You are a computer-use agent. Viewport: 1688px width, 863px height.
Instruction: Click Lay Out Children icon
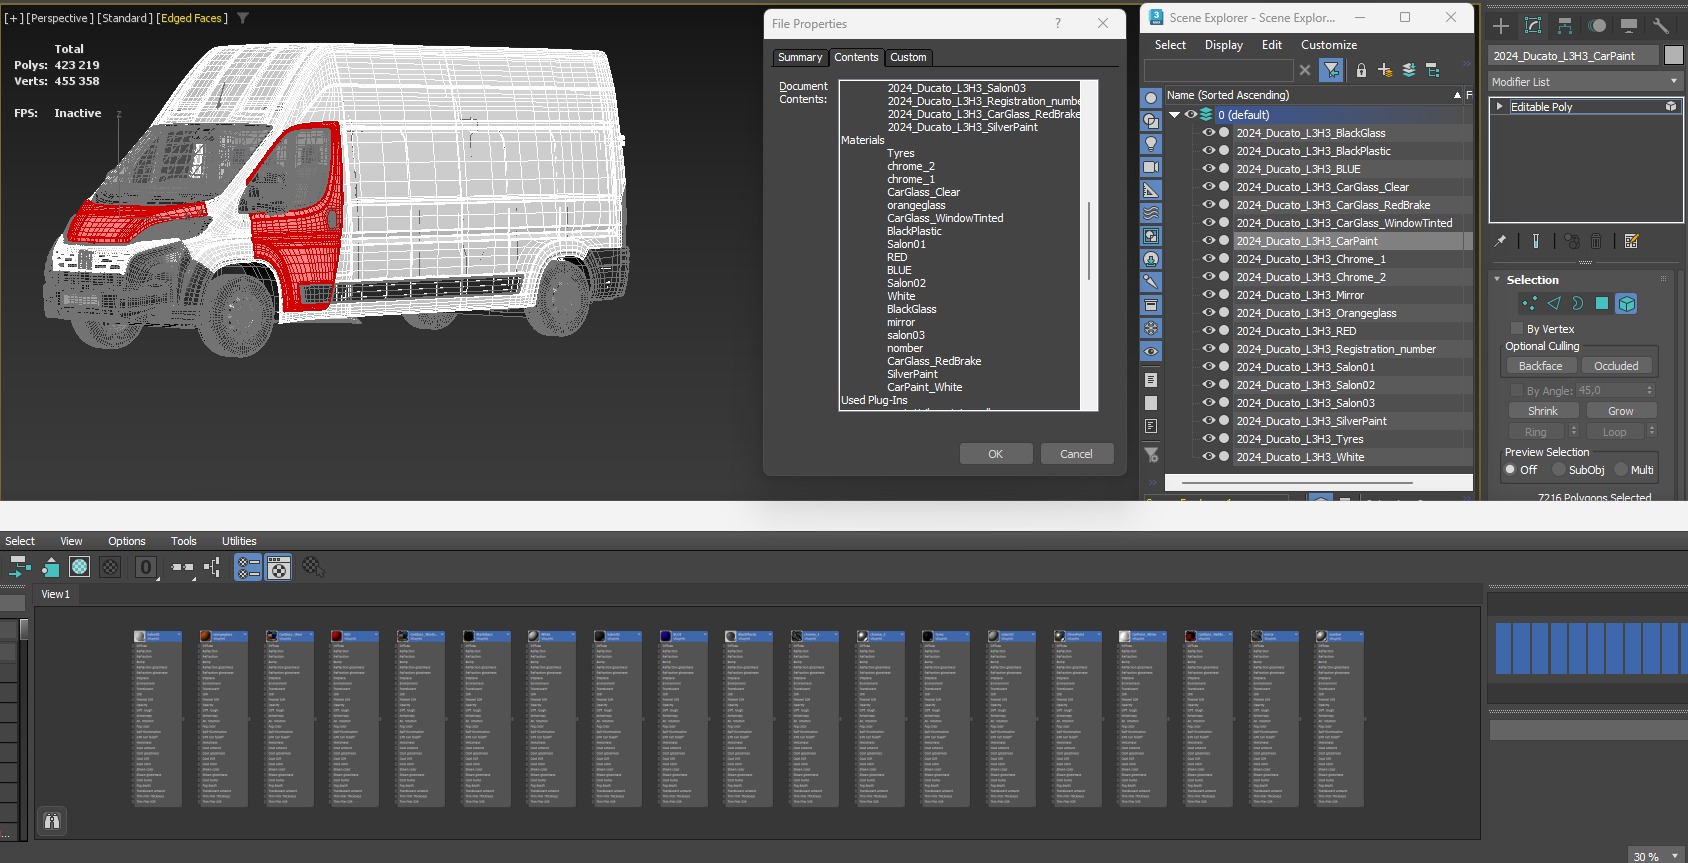pos(212,568)
